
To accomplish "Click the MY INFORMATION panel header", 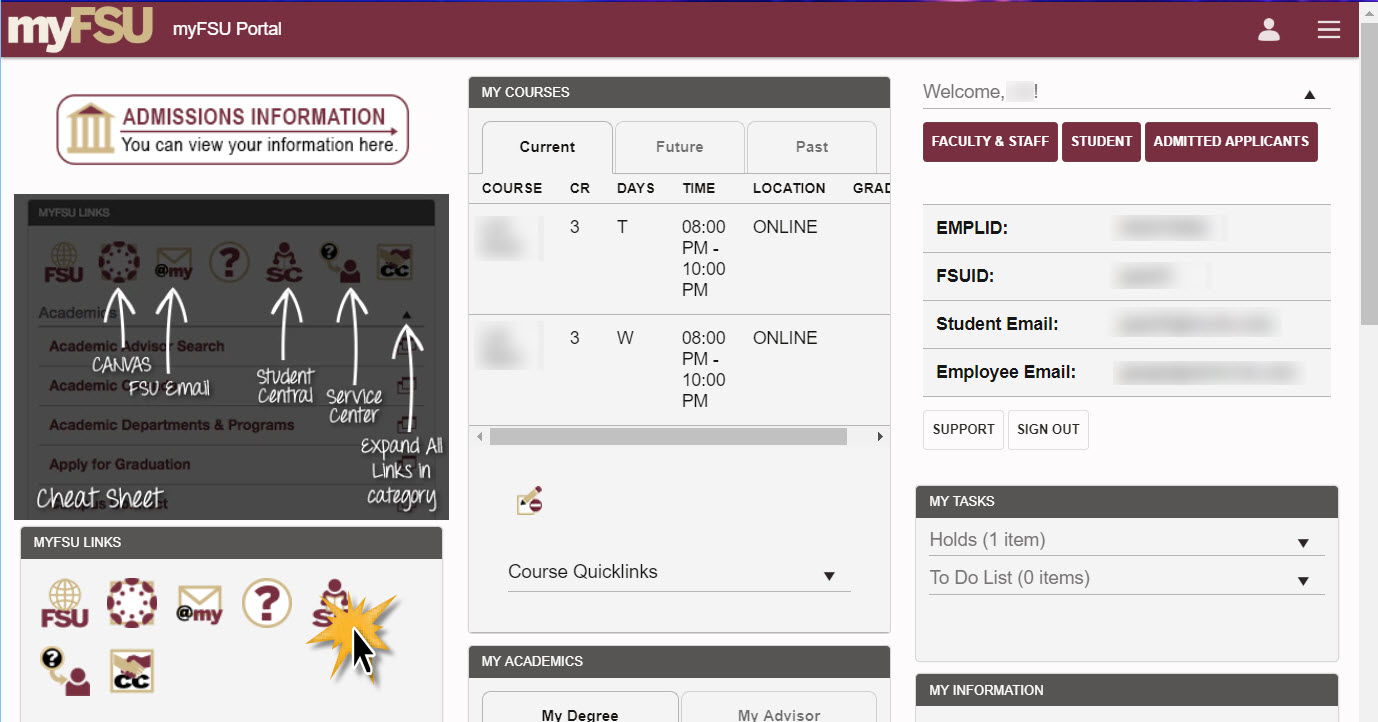I will pos(1126,690).
